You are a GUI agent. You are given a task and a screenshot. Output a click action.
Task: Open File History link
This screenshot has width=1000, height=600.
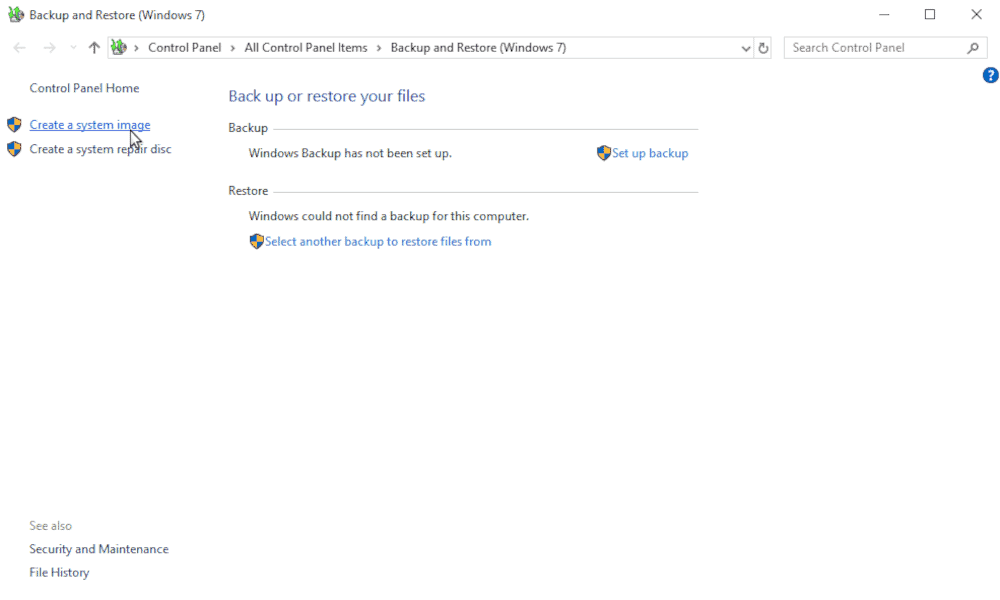coord(59,573)
